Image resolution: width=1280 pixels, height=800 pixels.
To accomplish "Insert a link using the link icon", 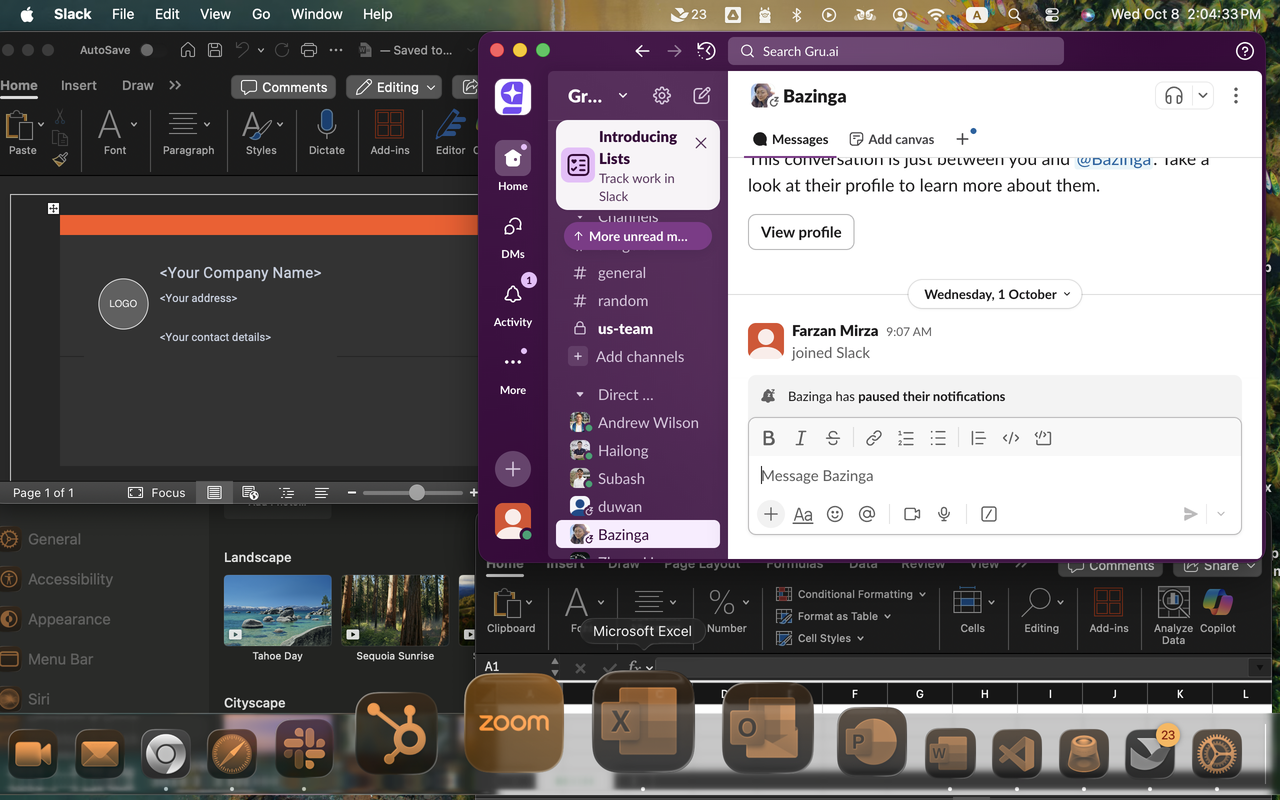I will point(873,438).
